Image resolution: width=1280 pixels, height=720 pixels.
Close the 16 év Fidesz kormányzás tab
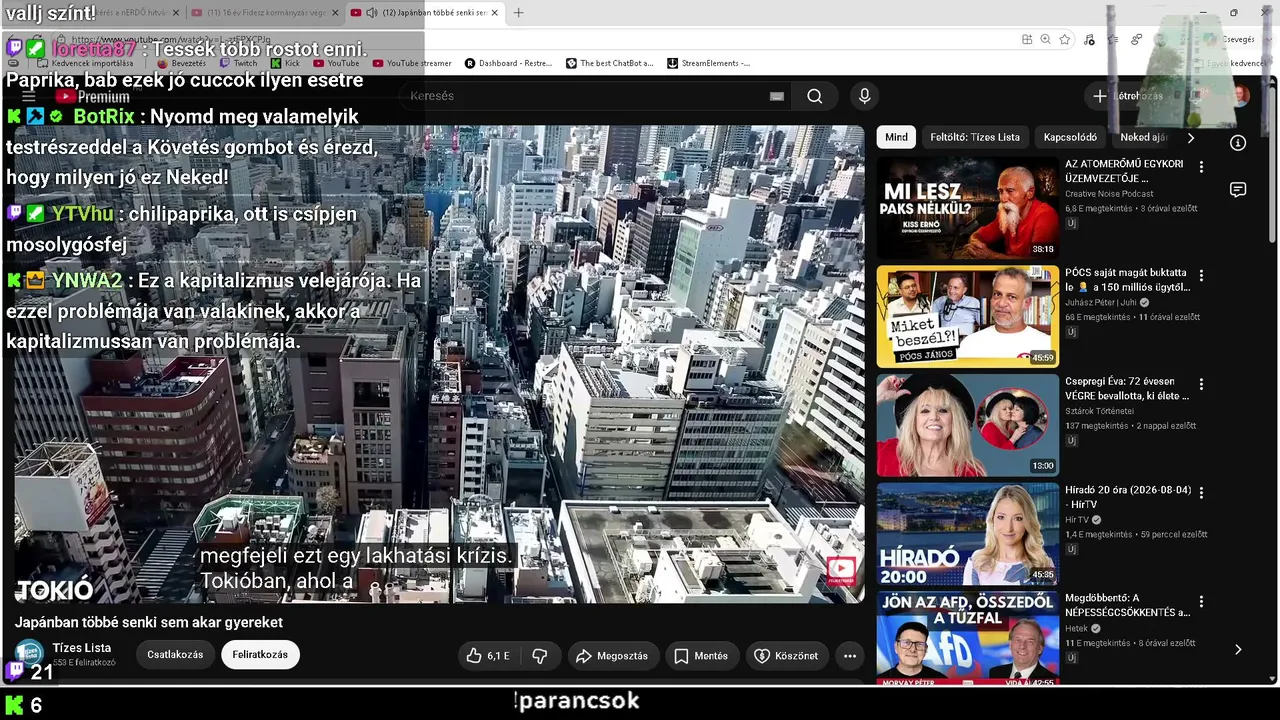click(335, 13)
